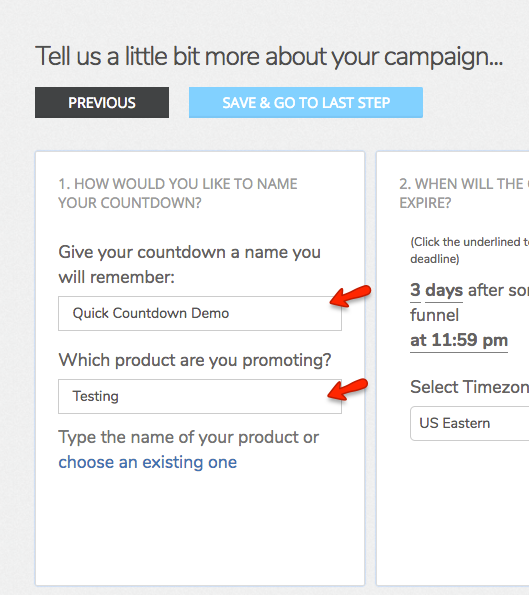Click the step 2 expire section heading
The image size is (529, 595).
tap(464, 194)
